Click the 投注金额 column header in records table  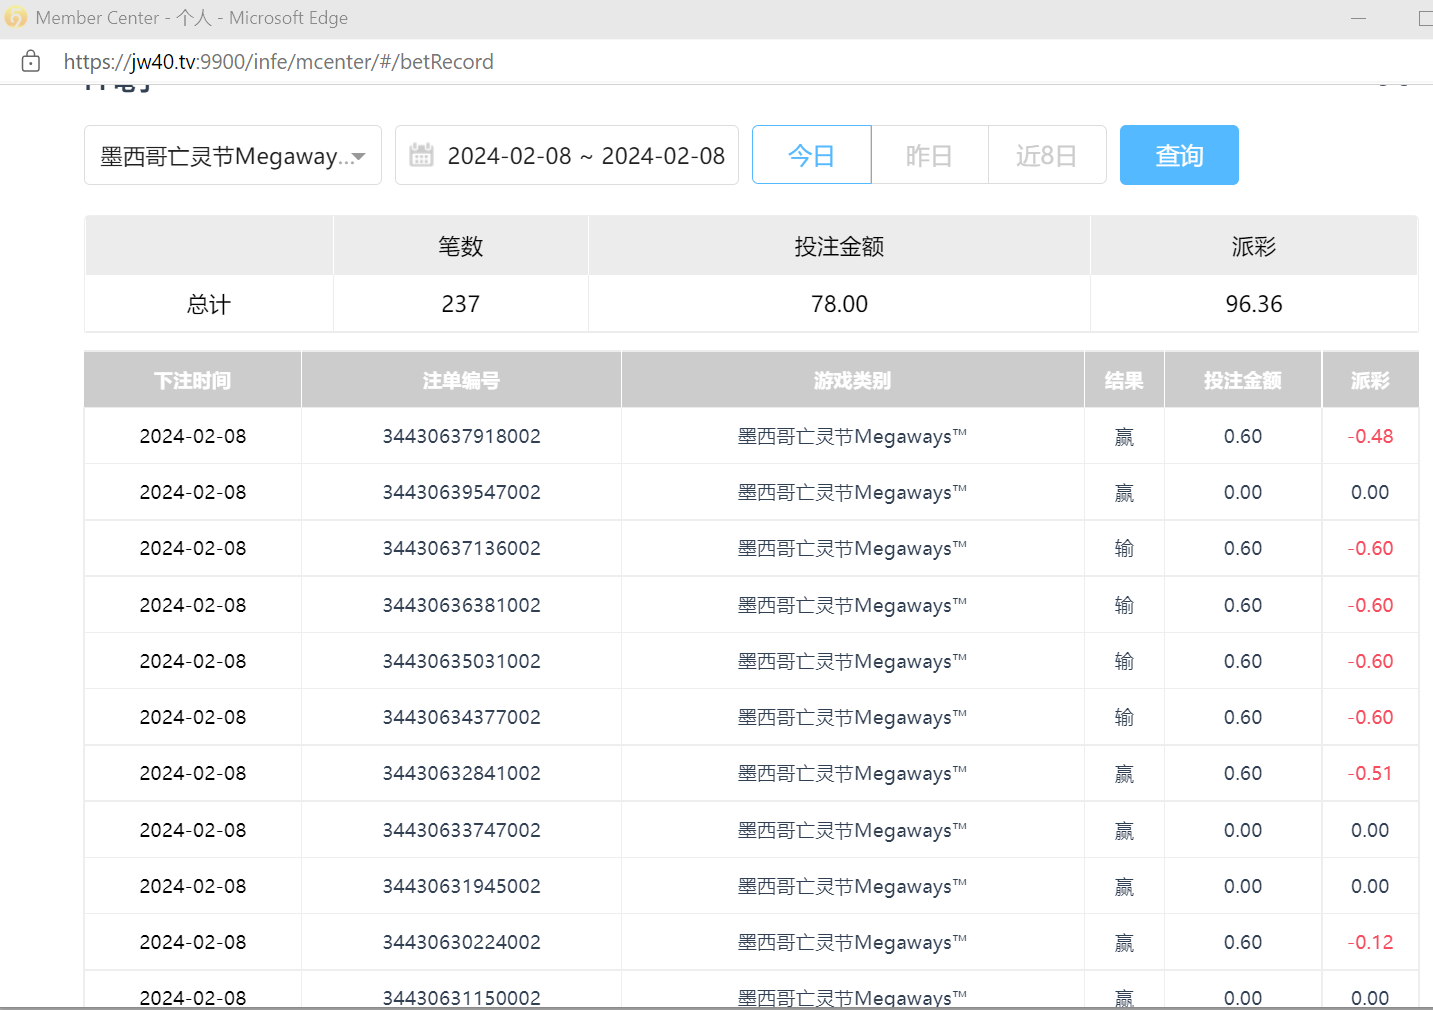tap(1243, 380)
